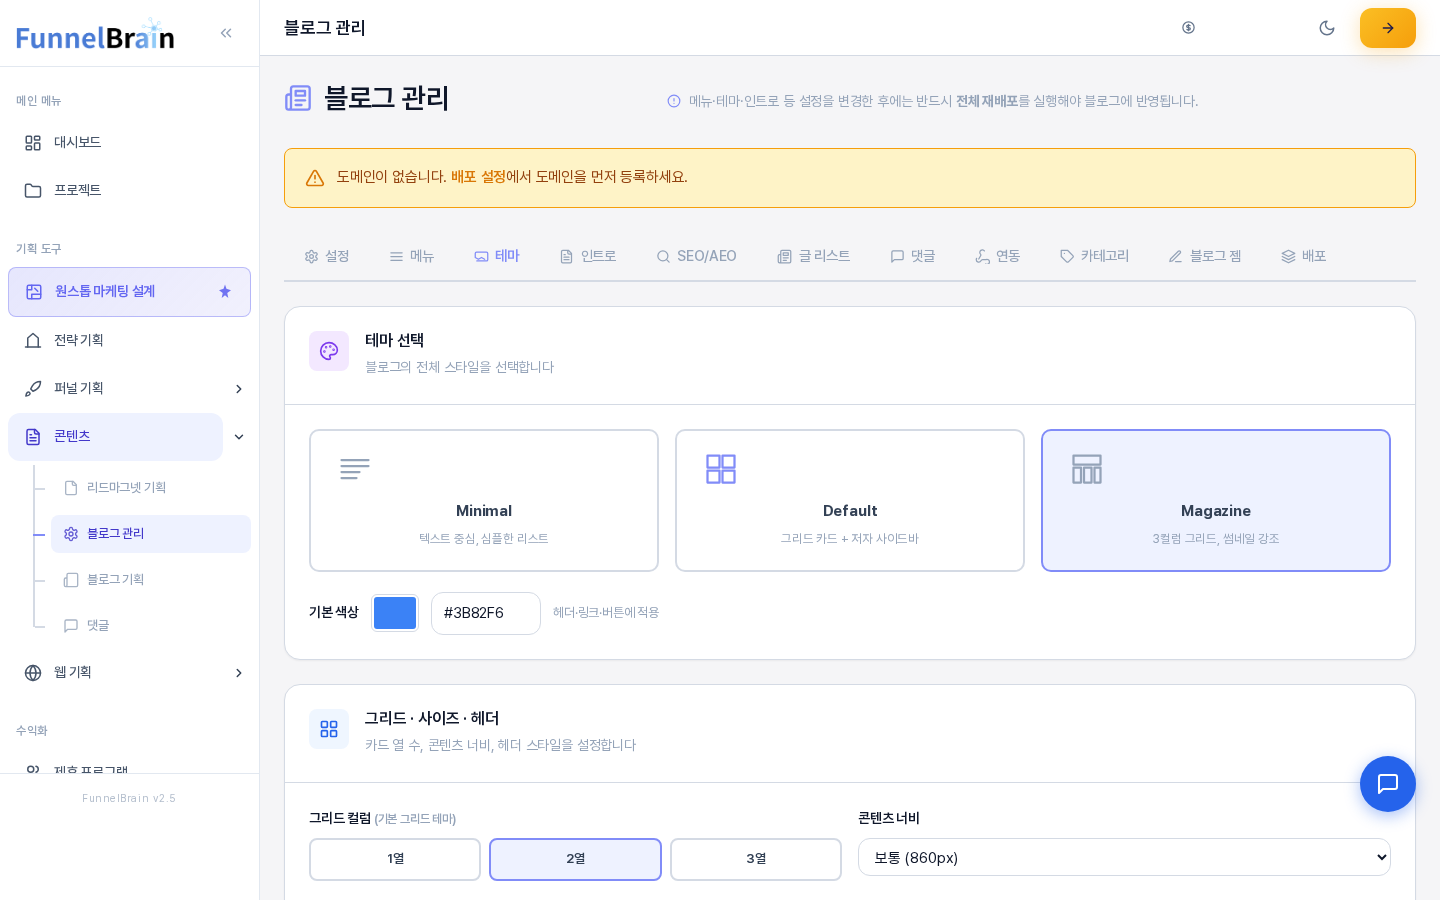
Task: Switch to the 글 리스트 tab
Action: (x=814, y=257)
